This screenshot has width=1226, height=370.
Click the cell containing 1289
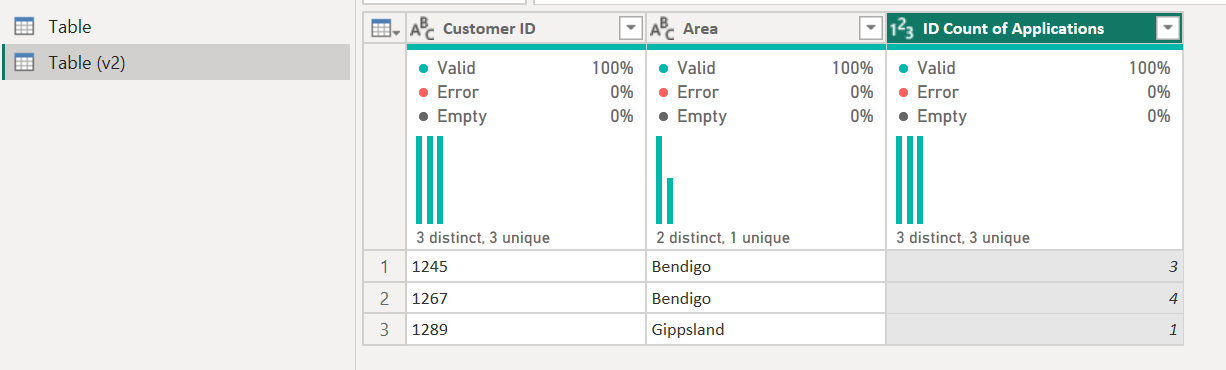pyautogui.click(x=526, y=330)
